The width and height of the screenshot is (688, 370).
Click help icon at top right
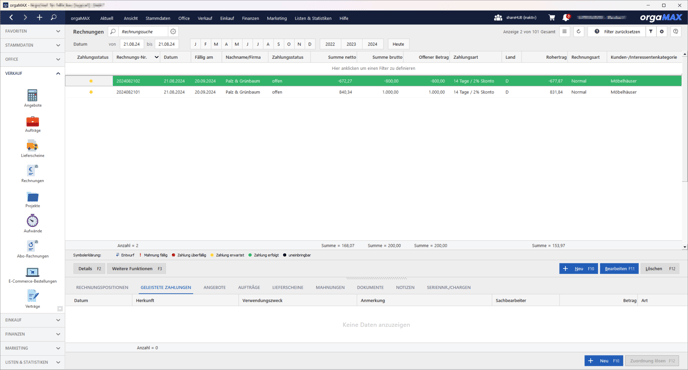(x=676, y=32)
